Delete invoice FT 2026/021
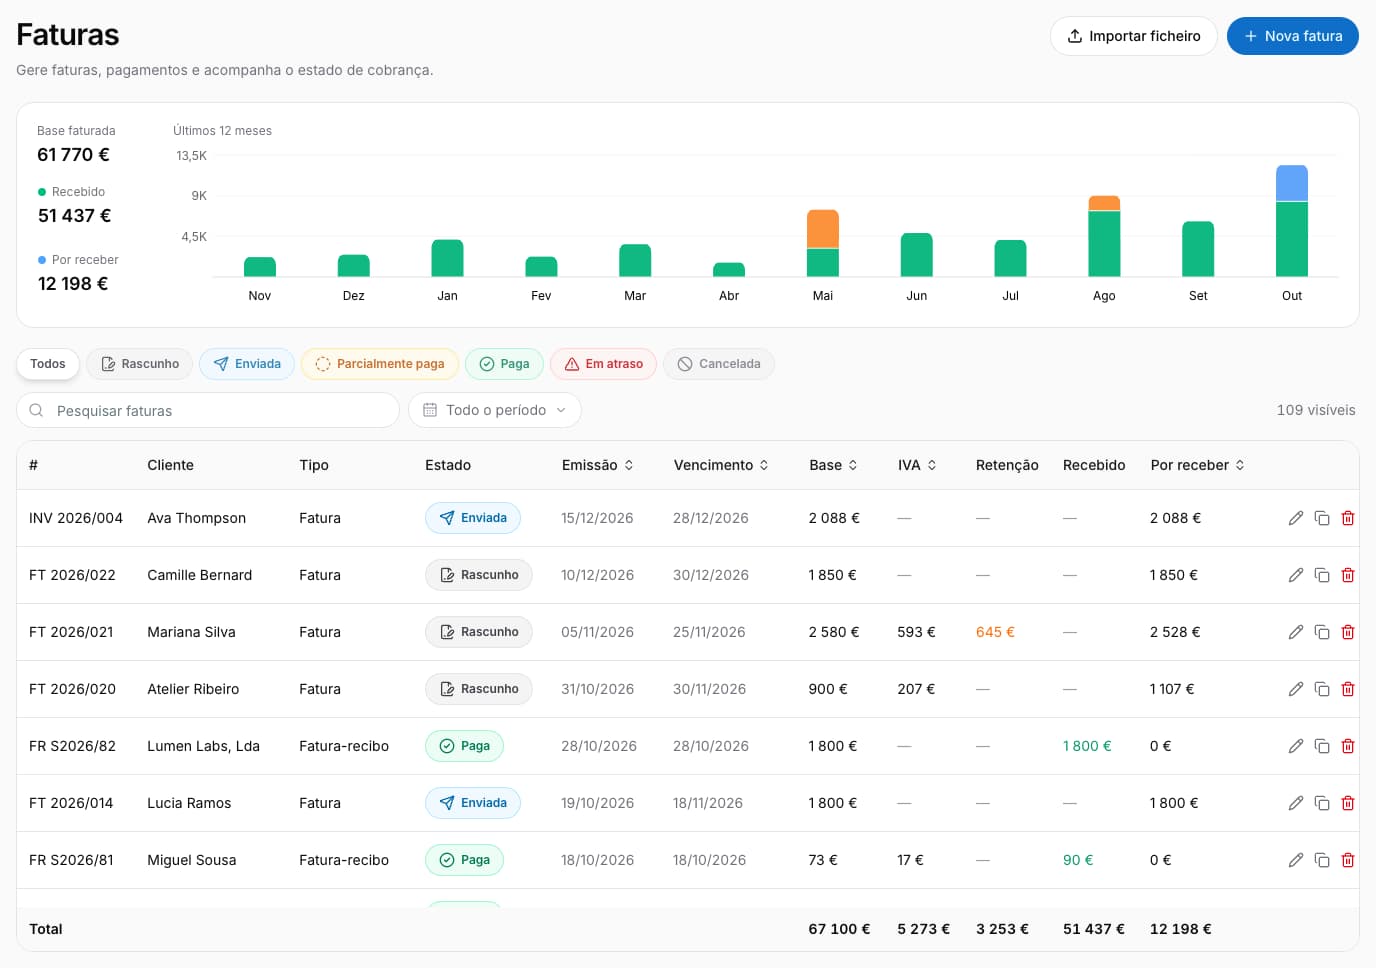This screenshot has width=1376, height=968. point(1348,632)
